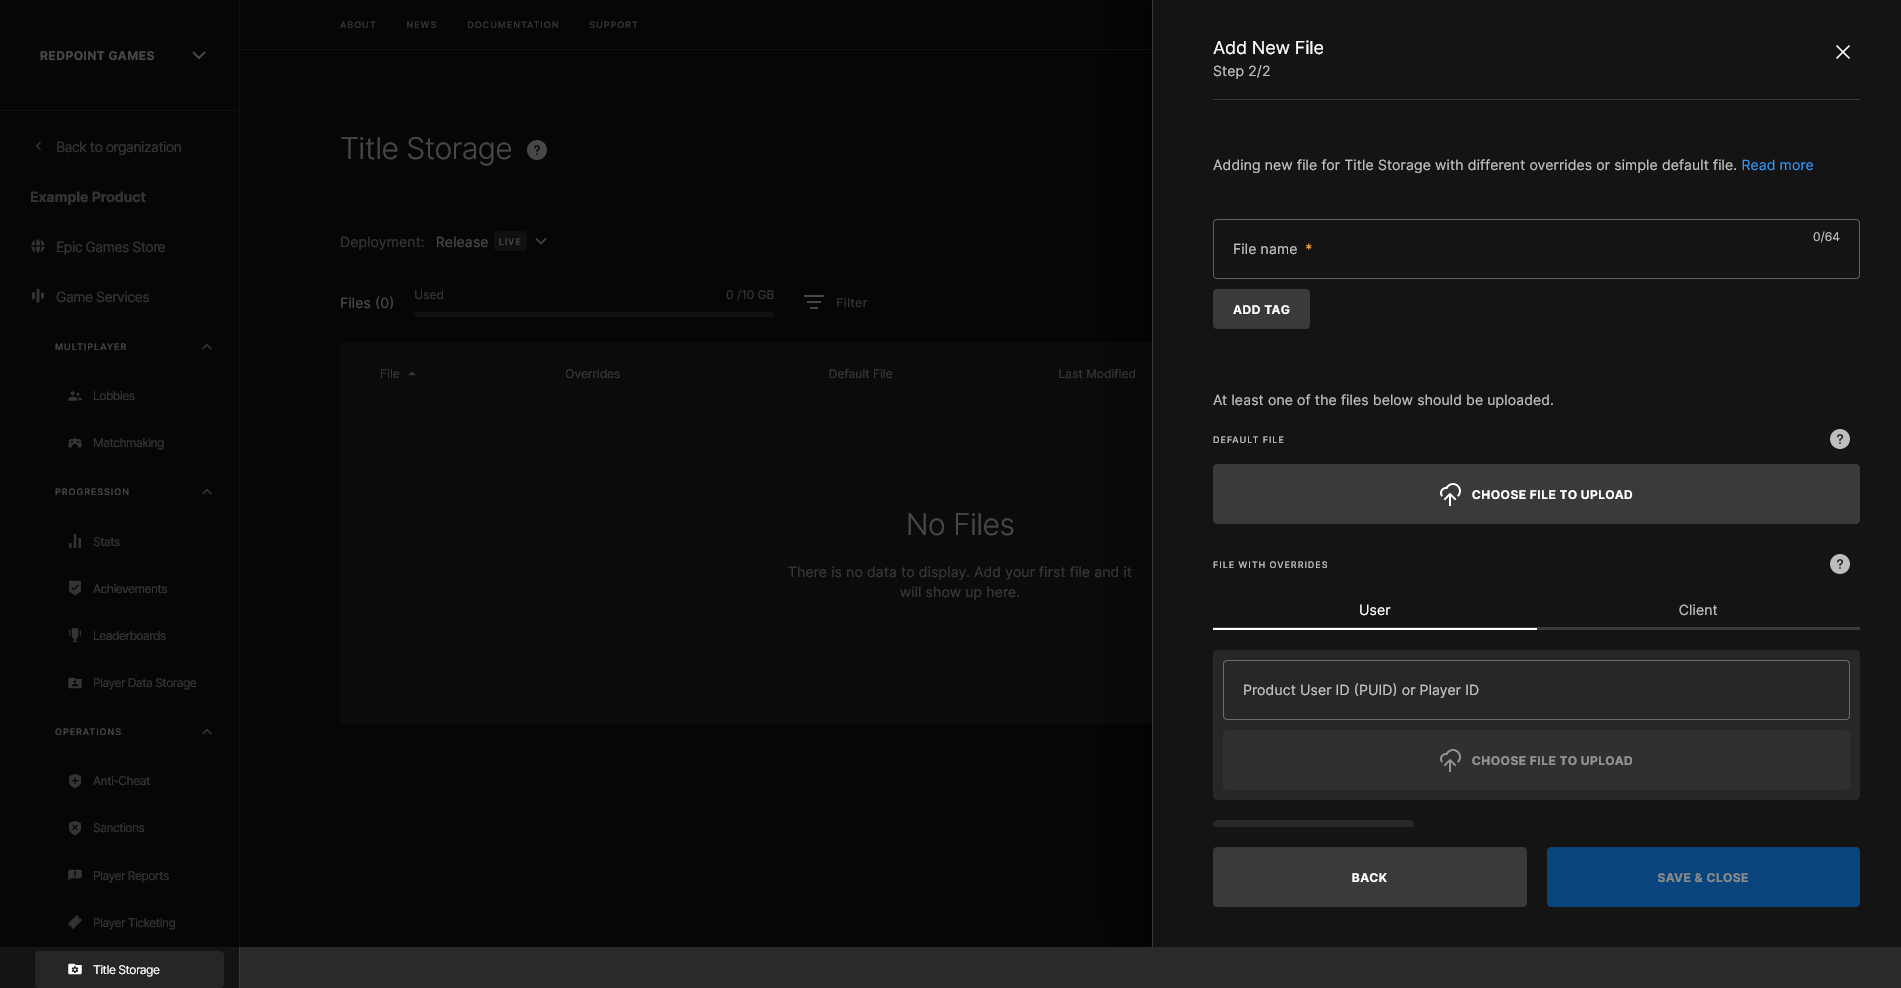Click the help icon next to Default File
1901x988 pixels.
(x=1839, y=438)
